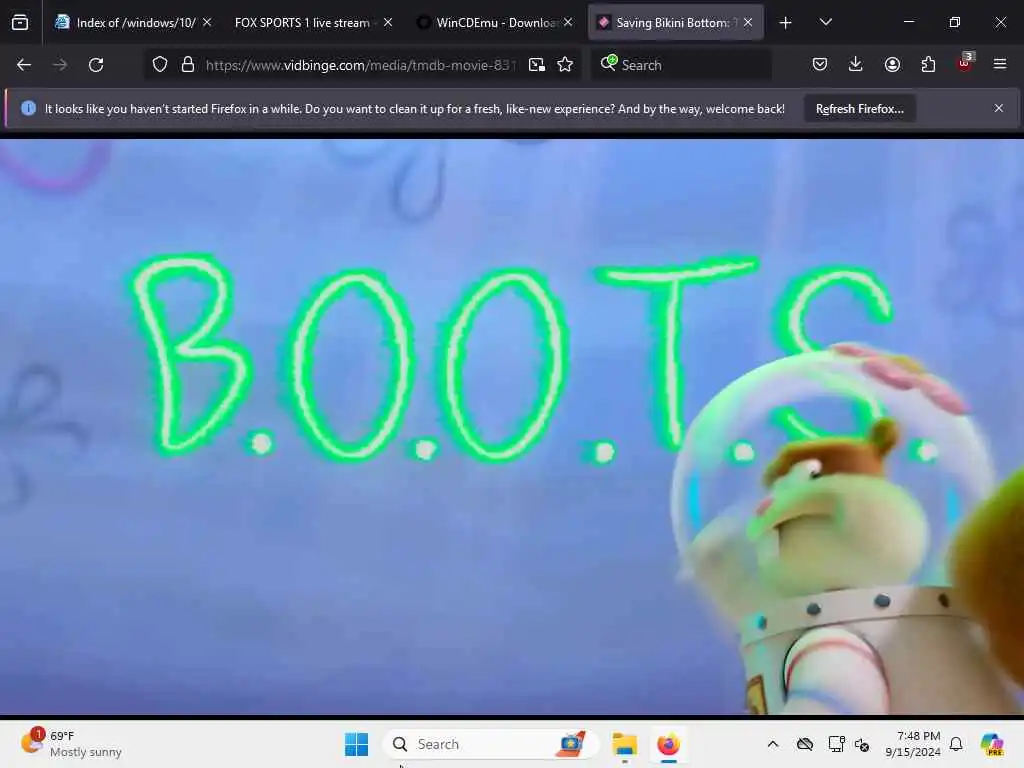Open the network display tray icon
Screen dimensions: 1024x768
click(x=836, y=744)
